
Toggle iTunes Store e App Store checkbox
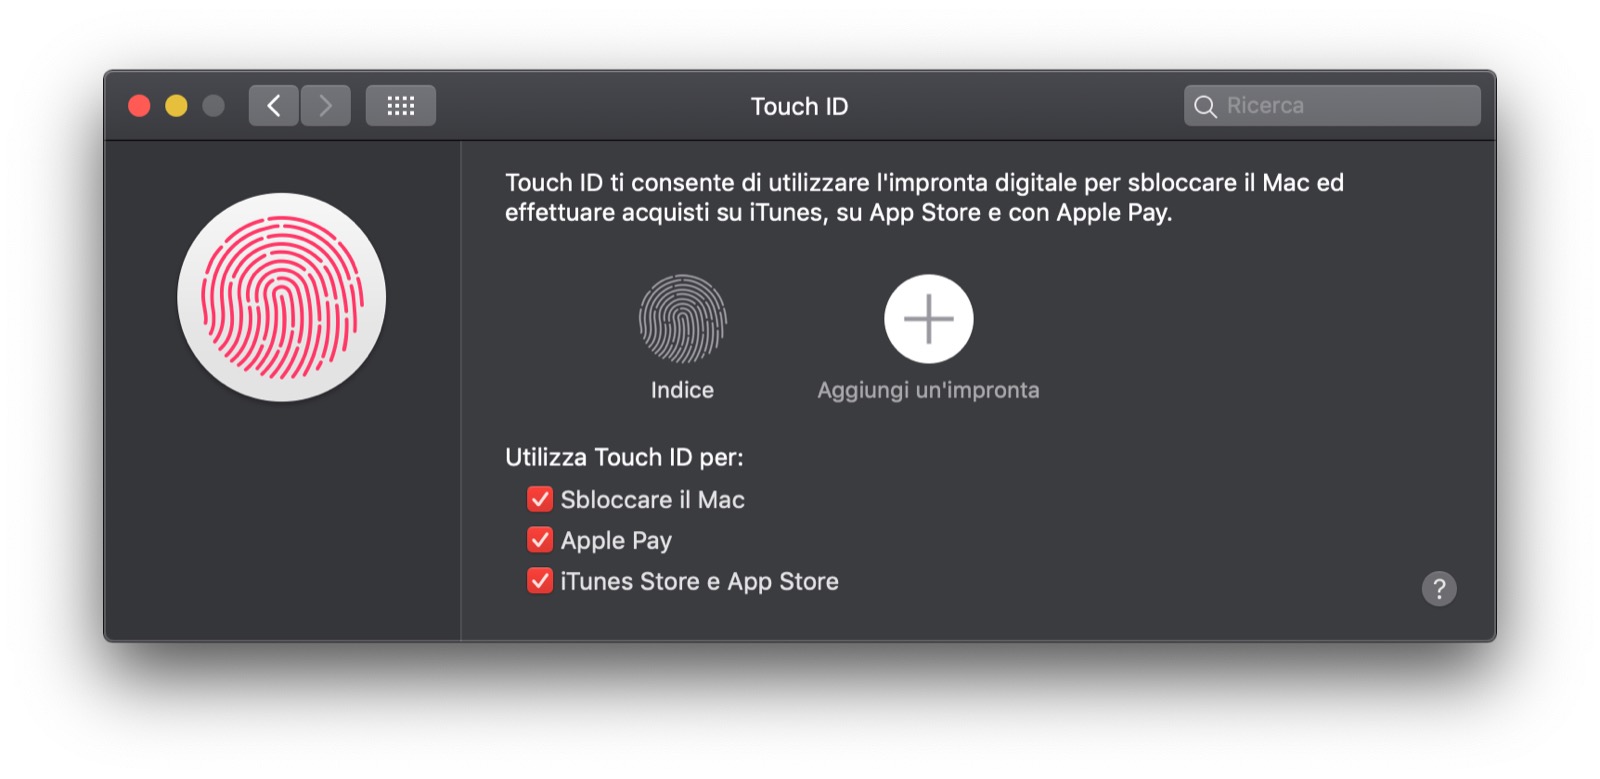[540, 581]
